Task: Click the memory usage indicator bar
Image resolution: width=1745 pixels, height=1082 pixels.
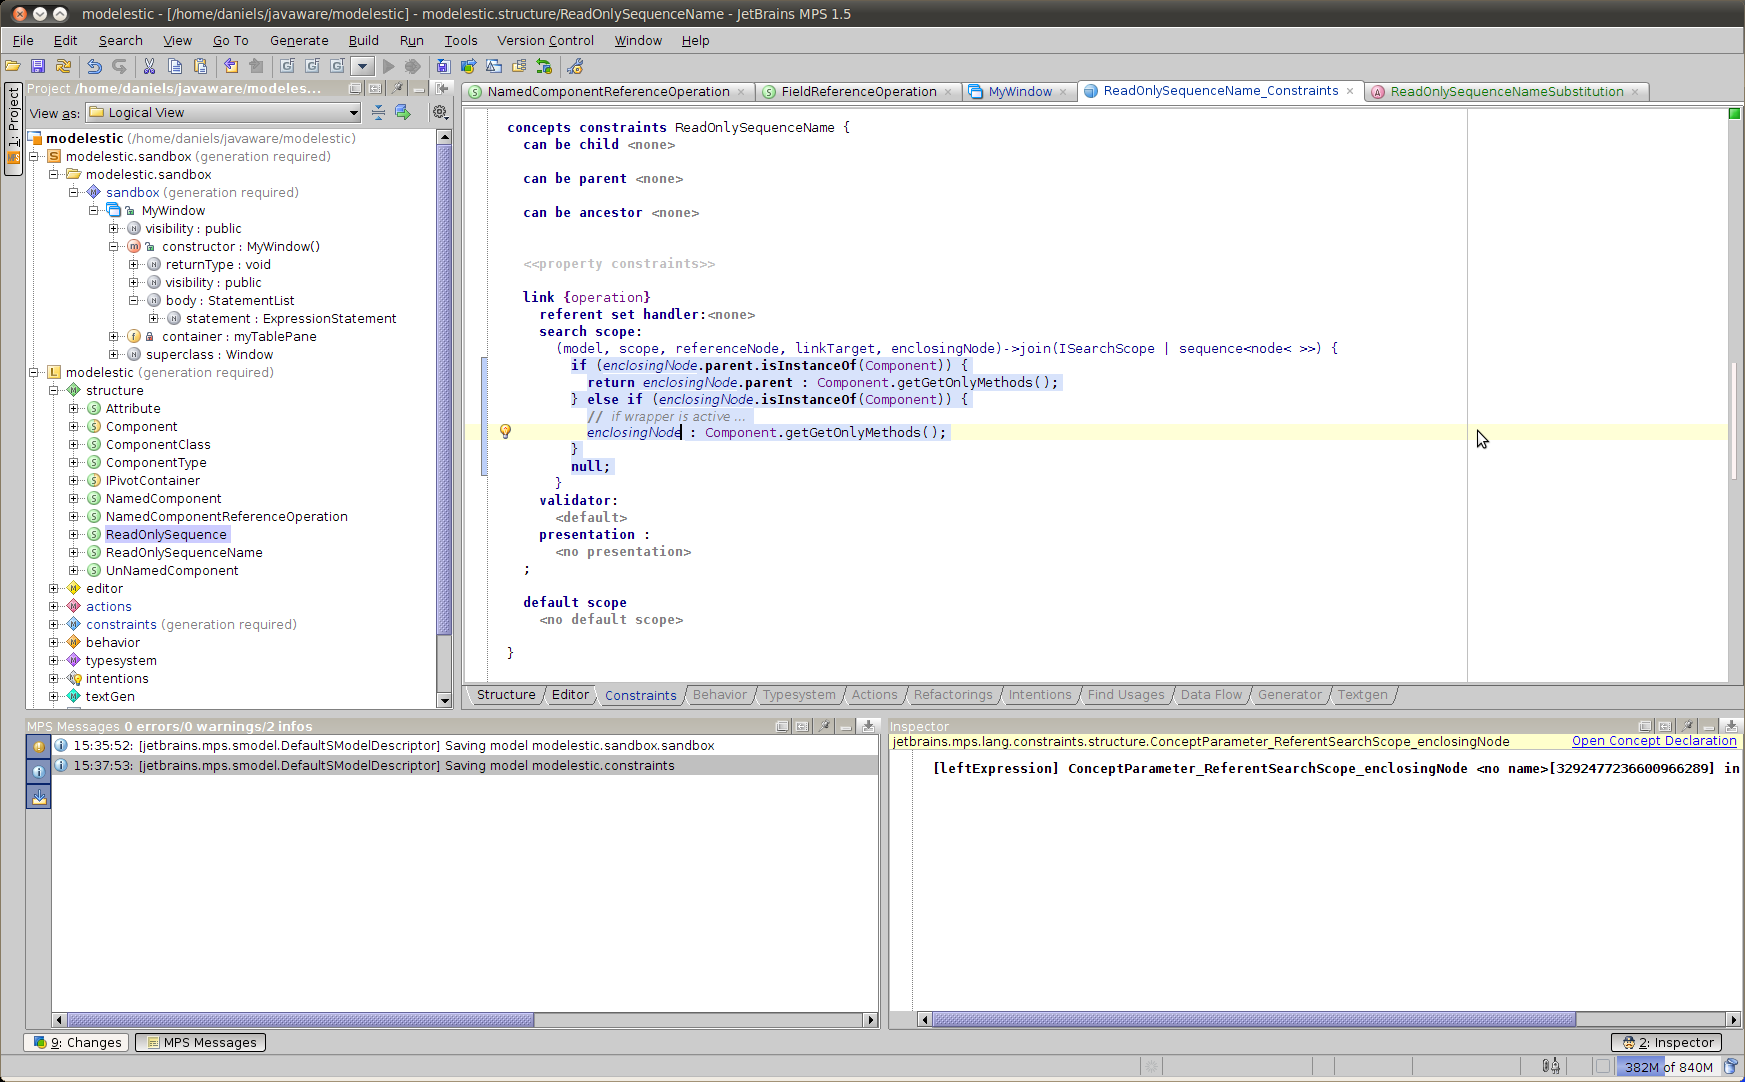Action: tap(1668, 1066)
